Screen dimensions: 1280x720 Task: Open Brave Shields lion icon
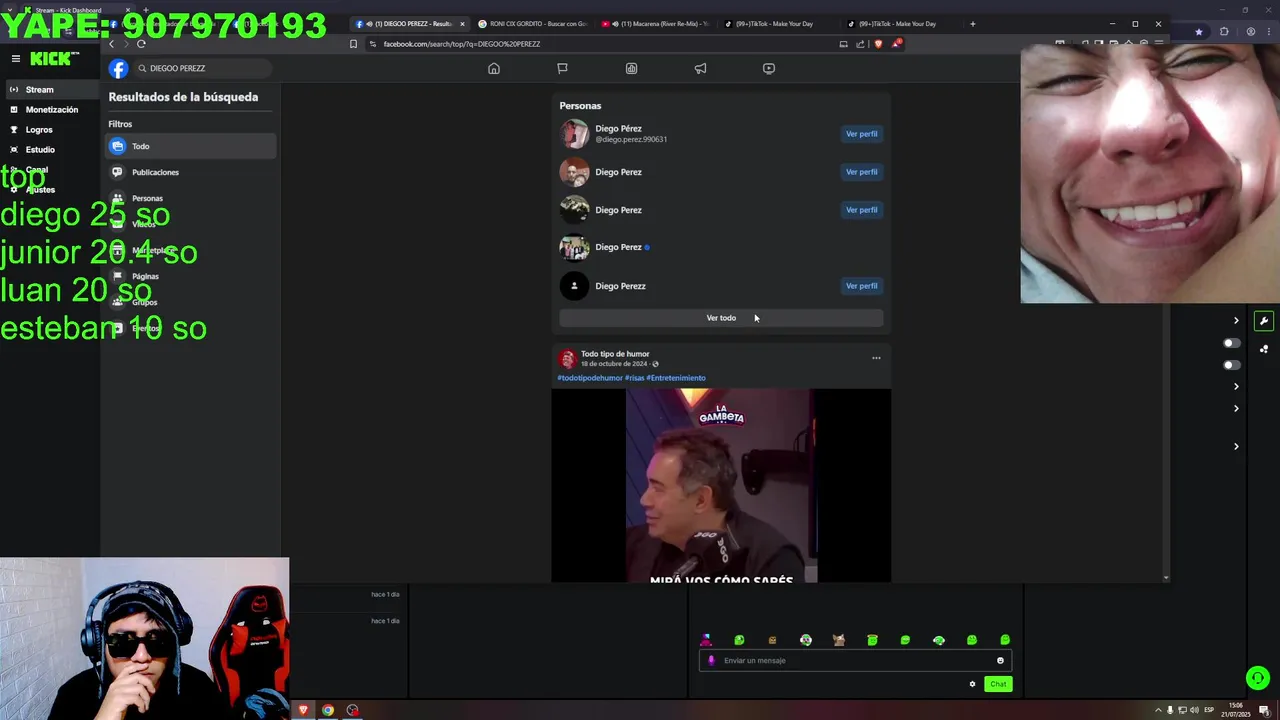click(x=878, y=44)
